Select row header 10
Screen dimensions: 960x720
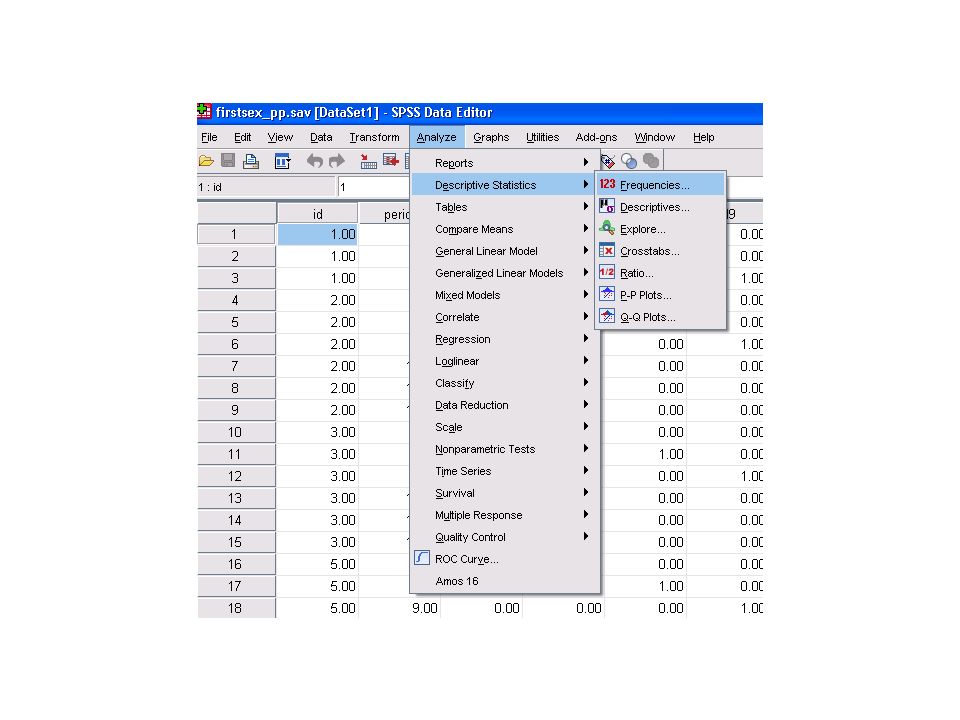(236, 432)
